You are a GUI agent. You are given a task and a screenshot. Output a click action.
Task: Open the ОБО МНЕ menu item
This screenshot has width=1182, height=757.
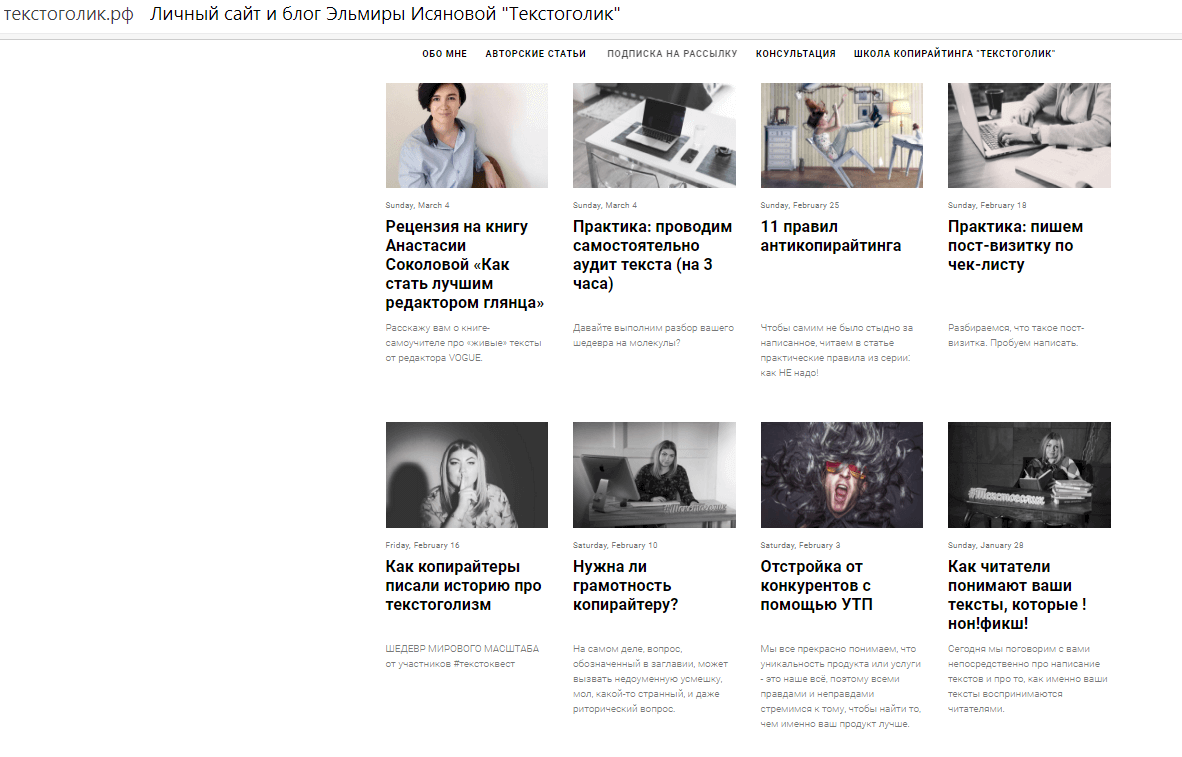click(444, 54)
